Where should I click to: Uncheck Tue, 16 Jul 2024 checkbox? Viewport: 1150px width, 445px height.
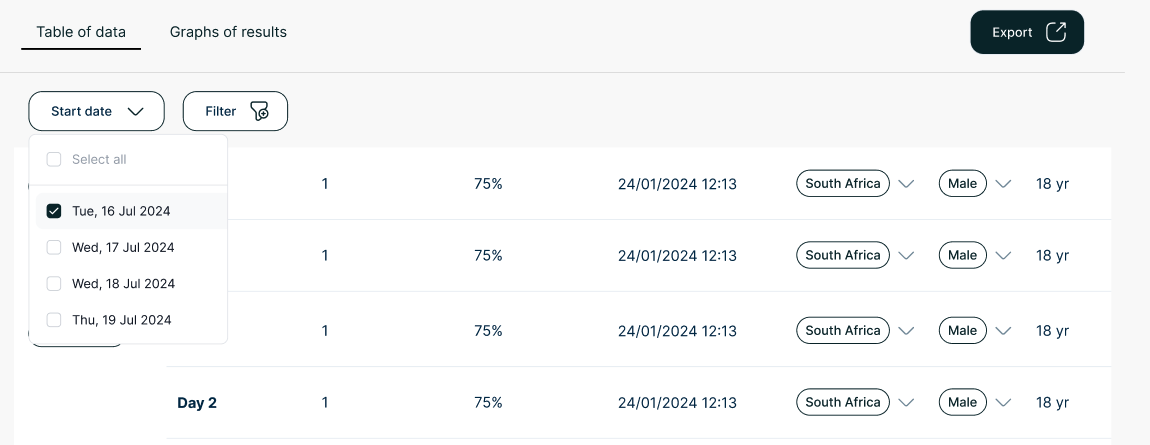(x=54, y=211)
